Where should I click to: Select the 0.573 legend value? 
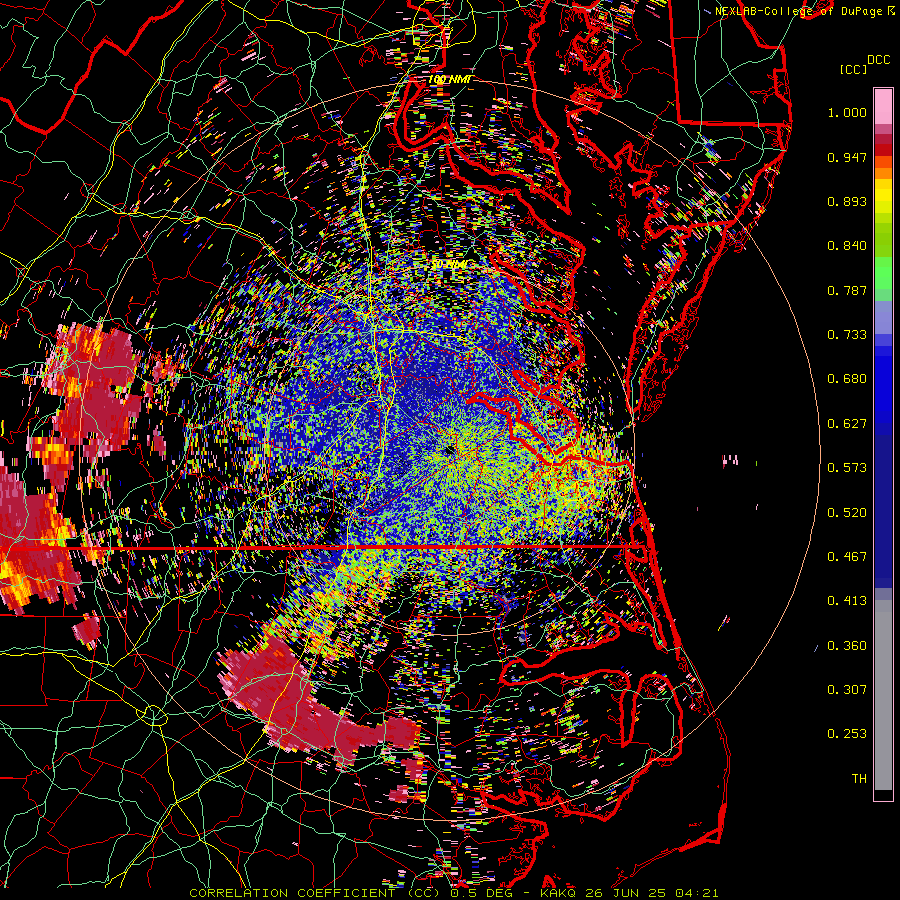pyautogui.click(x=847, y=468)
